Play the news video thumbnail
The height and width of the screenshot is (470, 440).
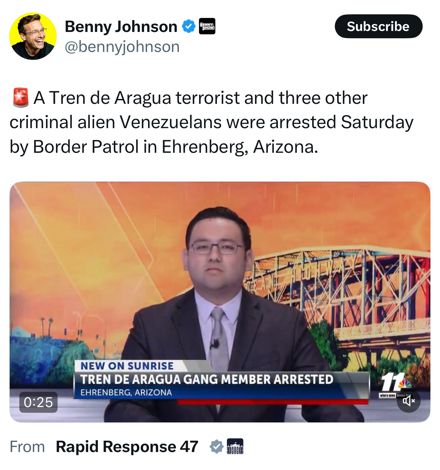pos(220,302)
